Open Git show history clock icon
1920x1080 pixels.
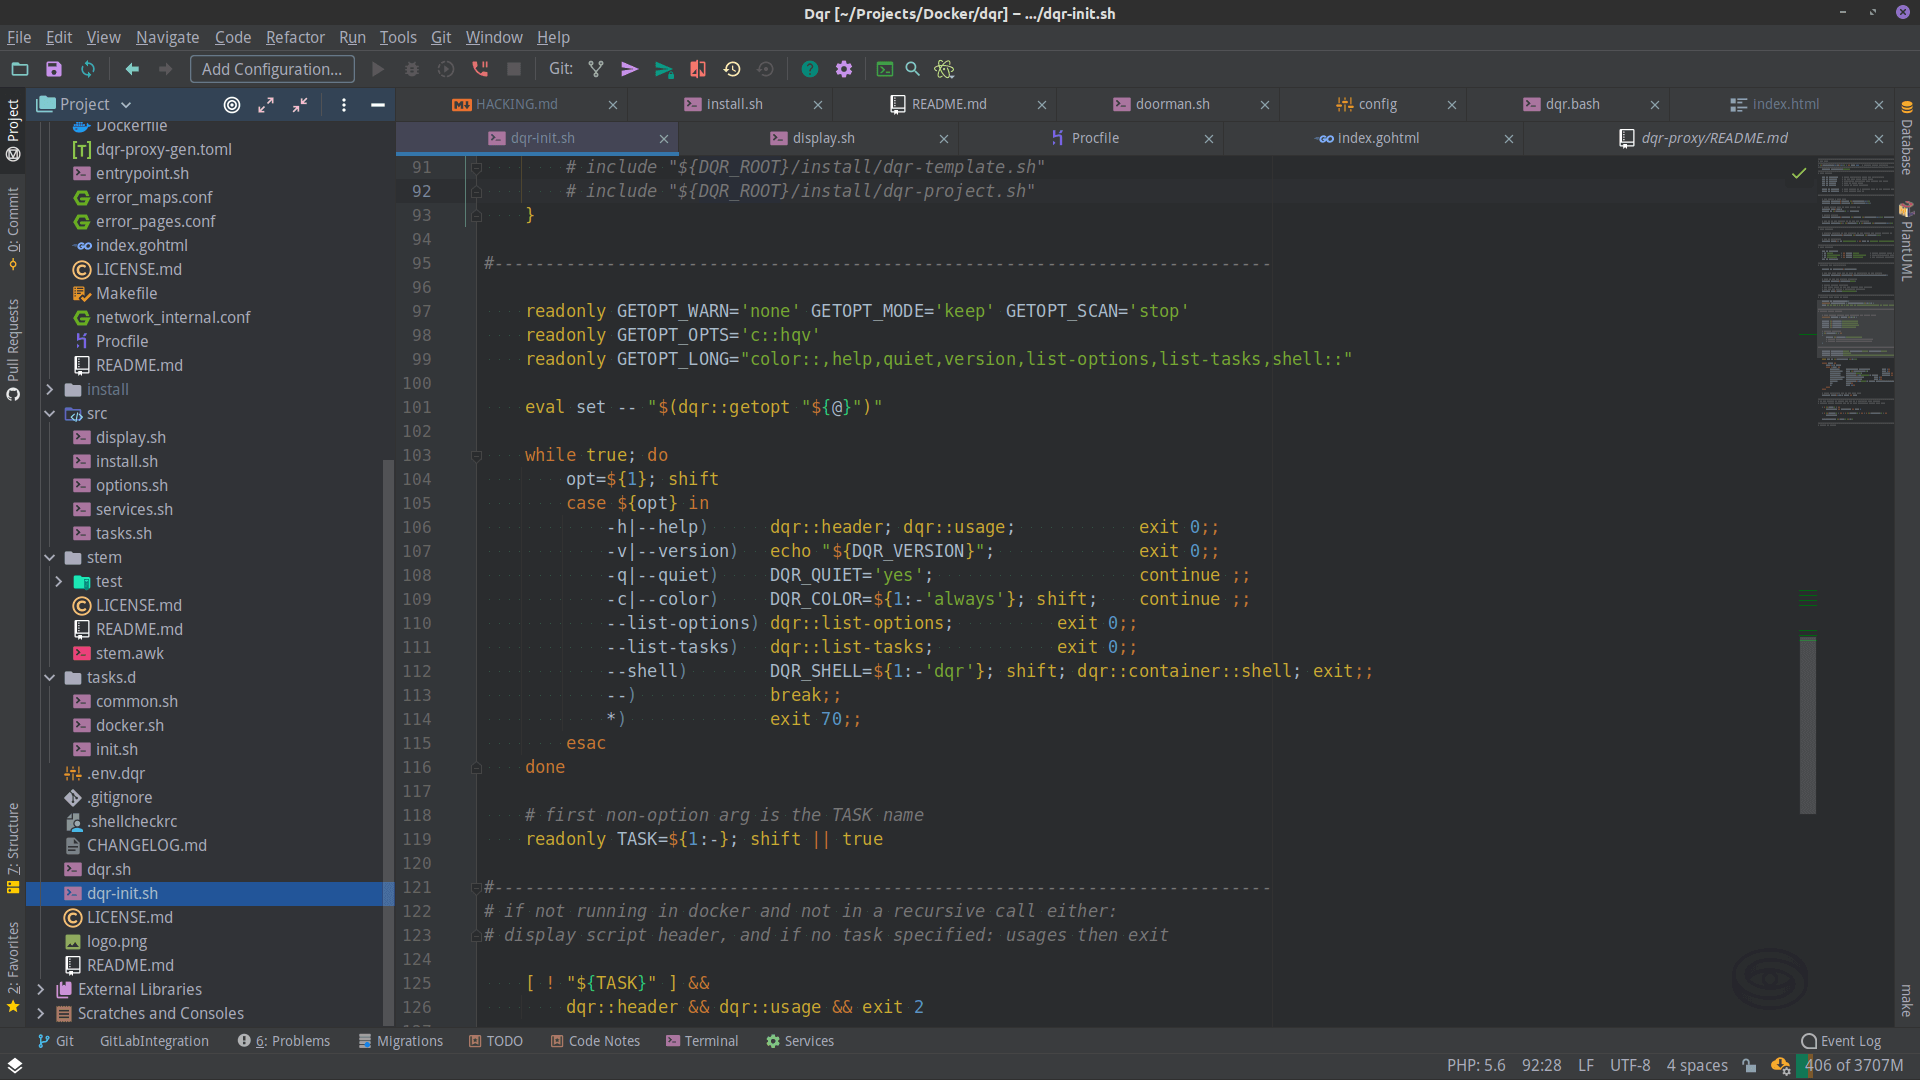tap(732, 69)
